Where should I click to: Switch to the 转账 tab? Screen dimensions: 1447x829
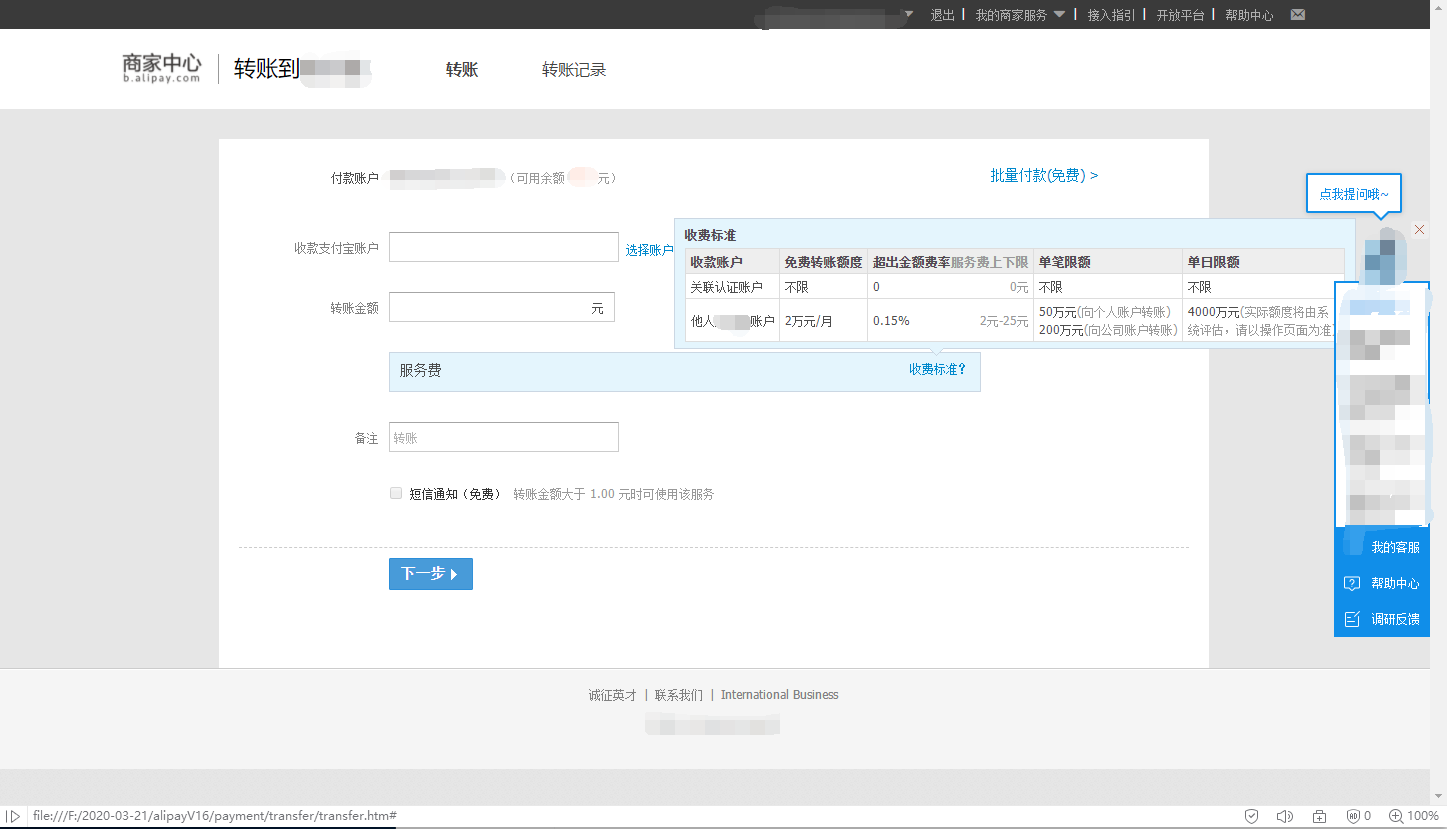tap(462, 70)
